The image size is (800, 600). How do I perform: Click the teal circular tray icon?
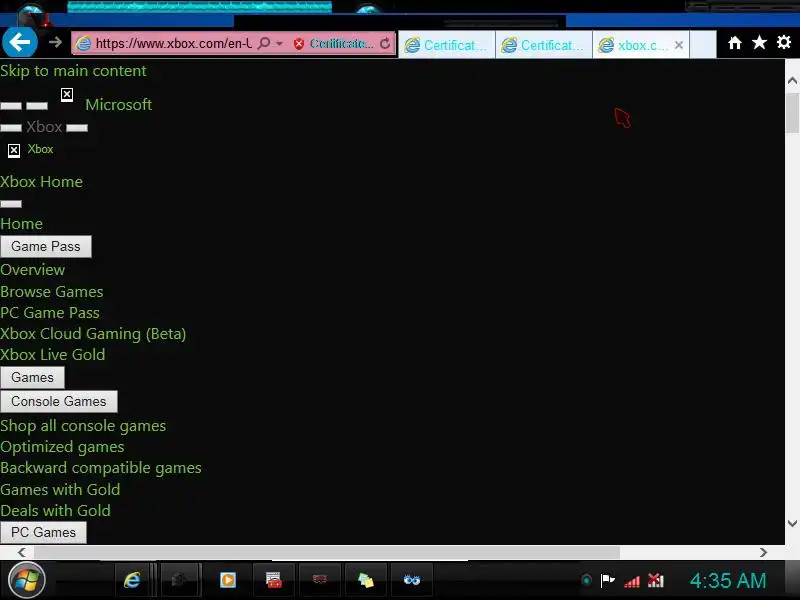[586, 580]
